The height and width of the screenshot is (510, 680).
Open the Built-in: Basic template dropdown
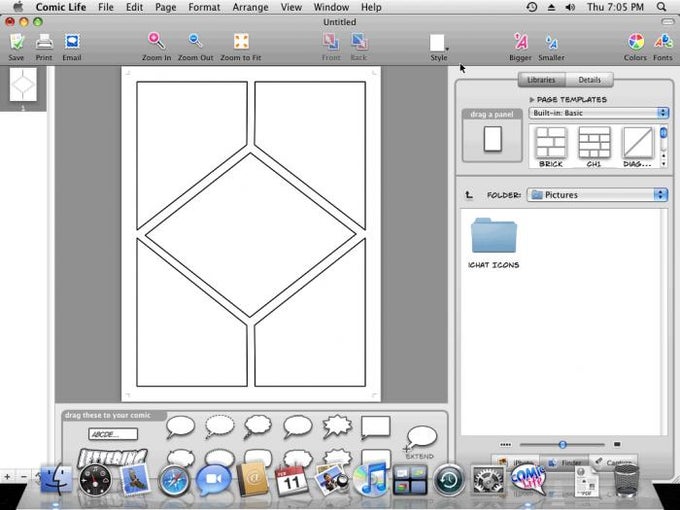(599, 113)
